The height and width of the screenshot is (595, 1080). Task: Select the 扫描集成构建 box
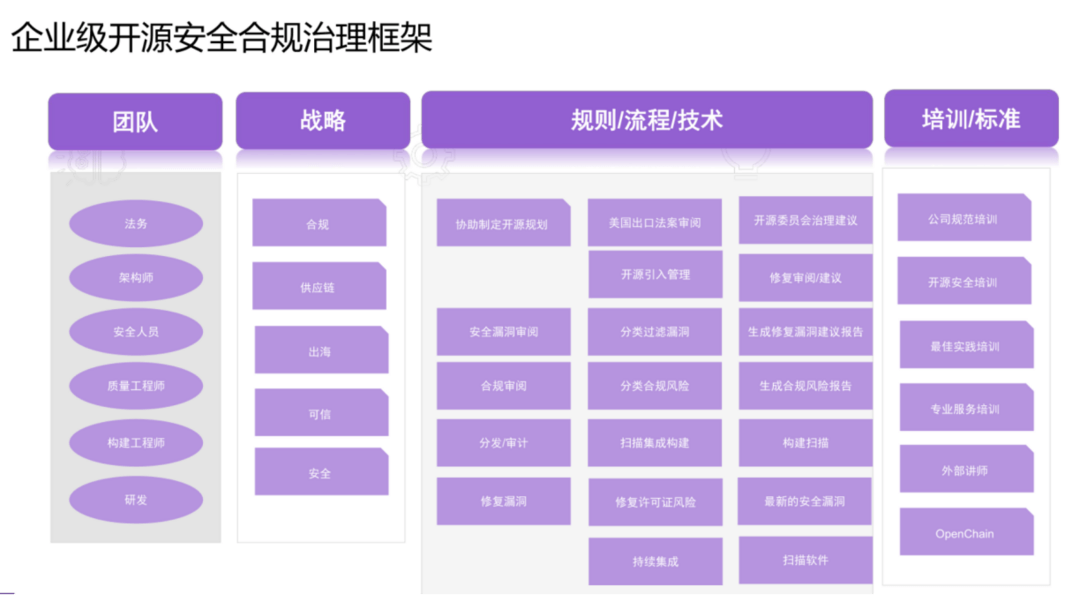coord(654,443)
